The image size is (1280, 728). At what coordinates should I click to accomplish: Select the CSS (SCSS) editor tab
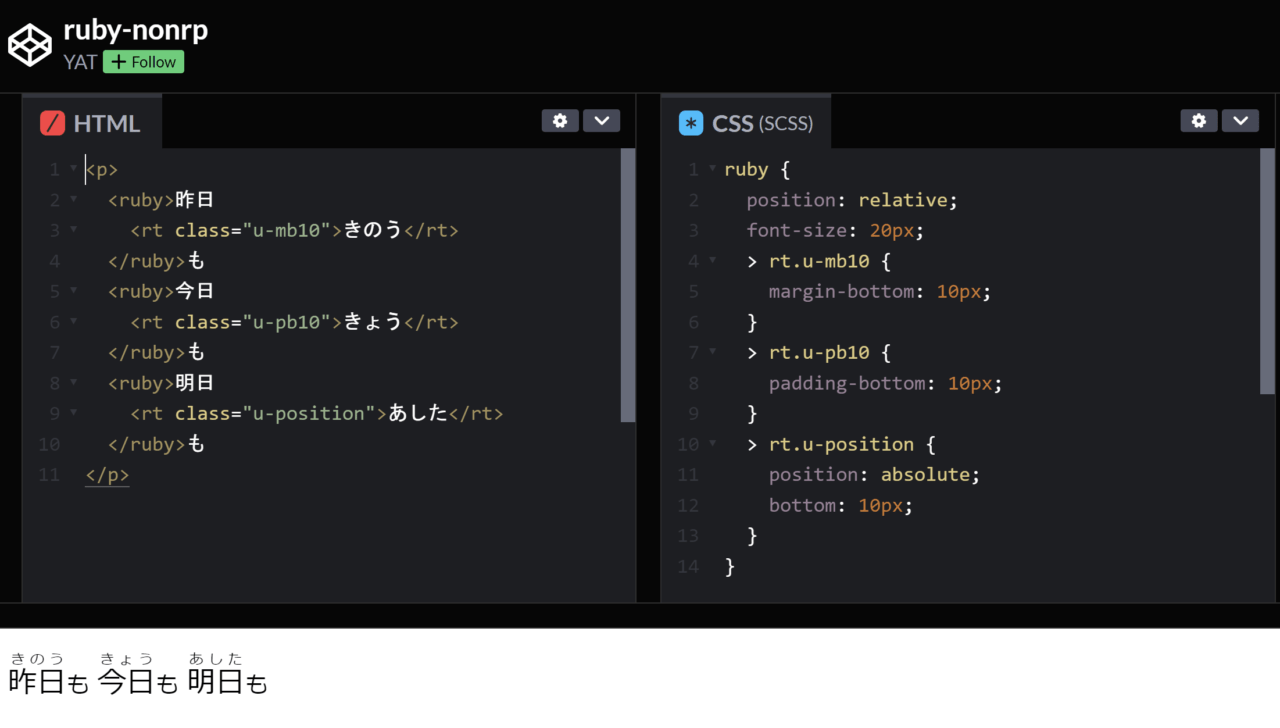(x=746, y=123)
